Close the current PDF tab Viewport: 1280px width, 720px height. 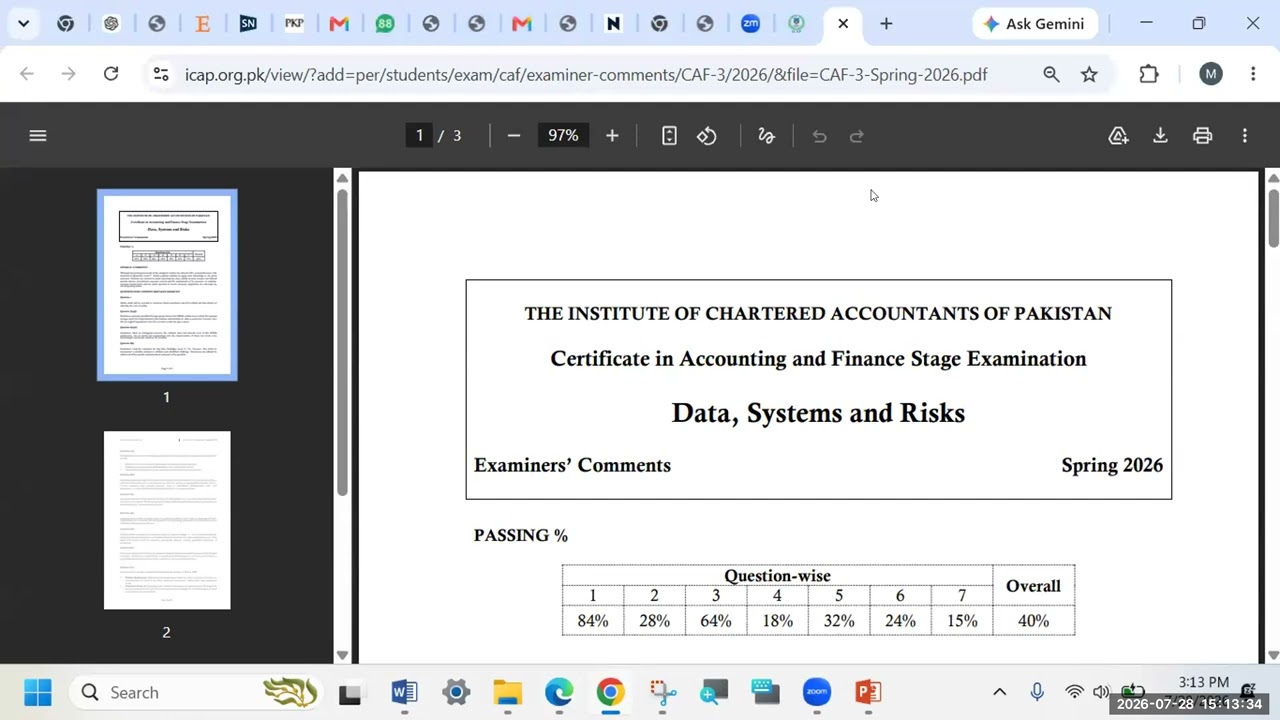(x=843, y=24)
